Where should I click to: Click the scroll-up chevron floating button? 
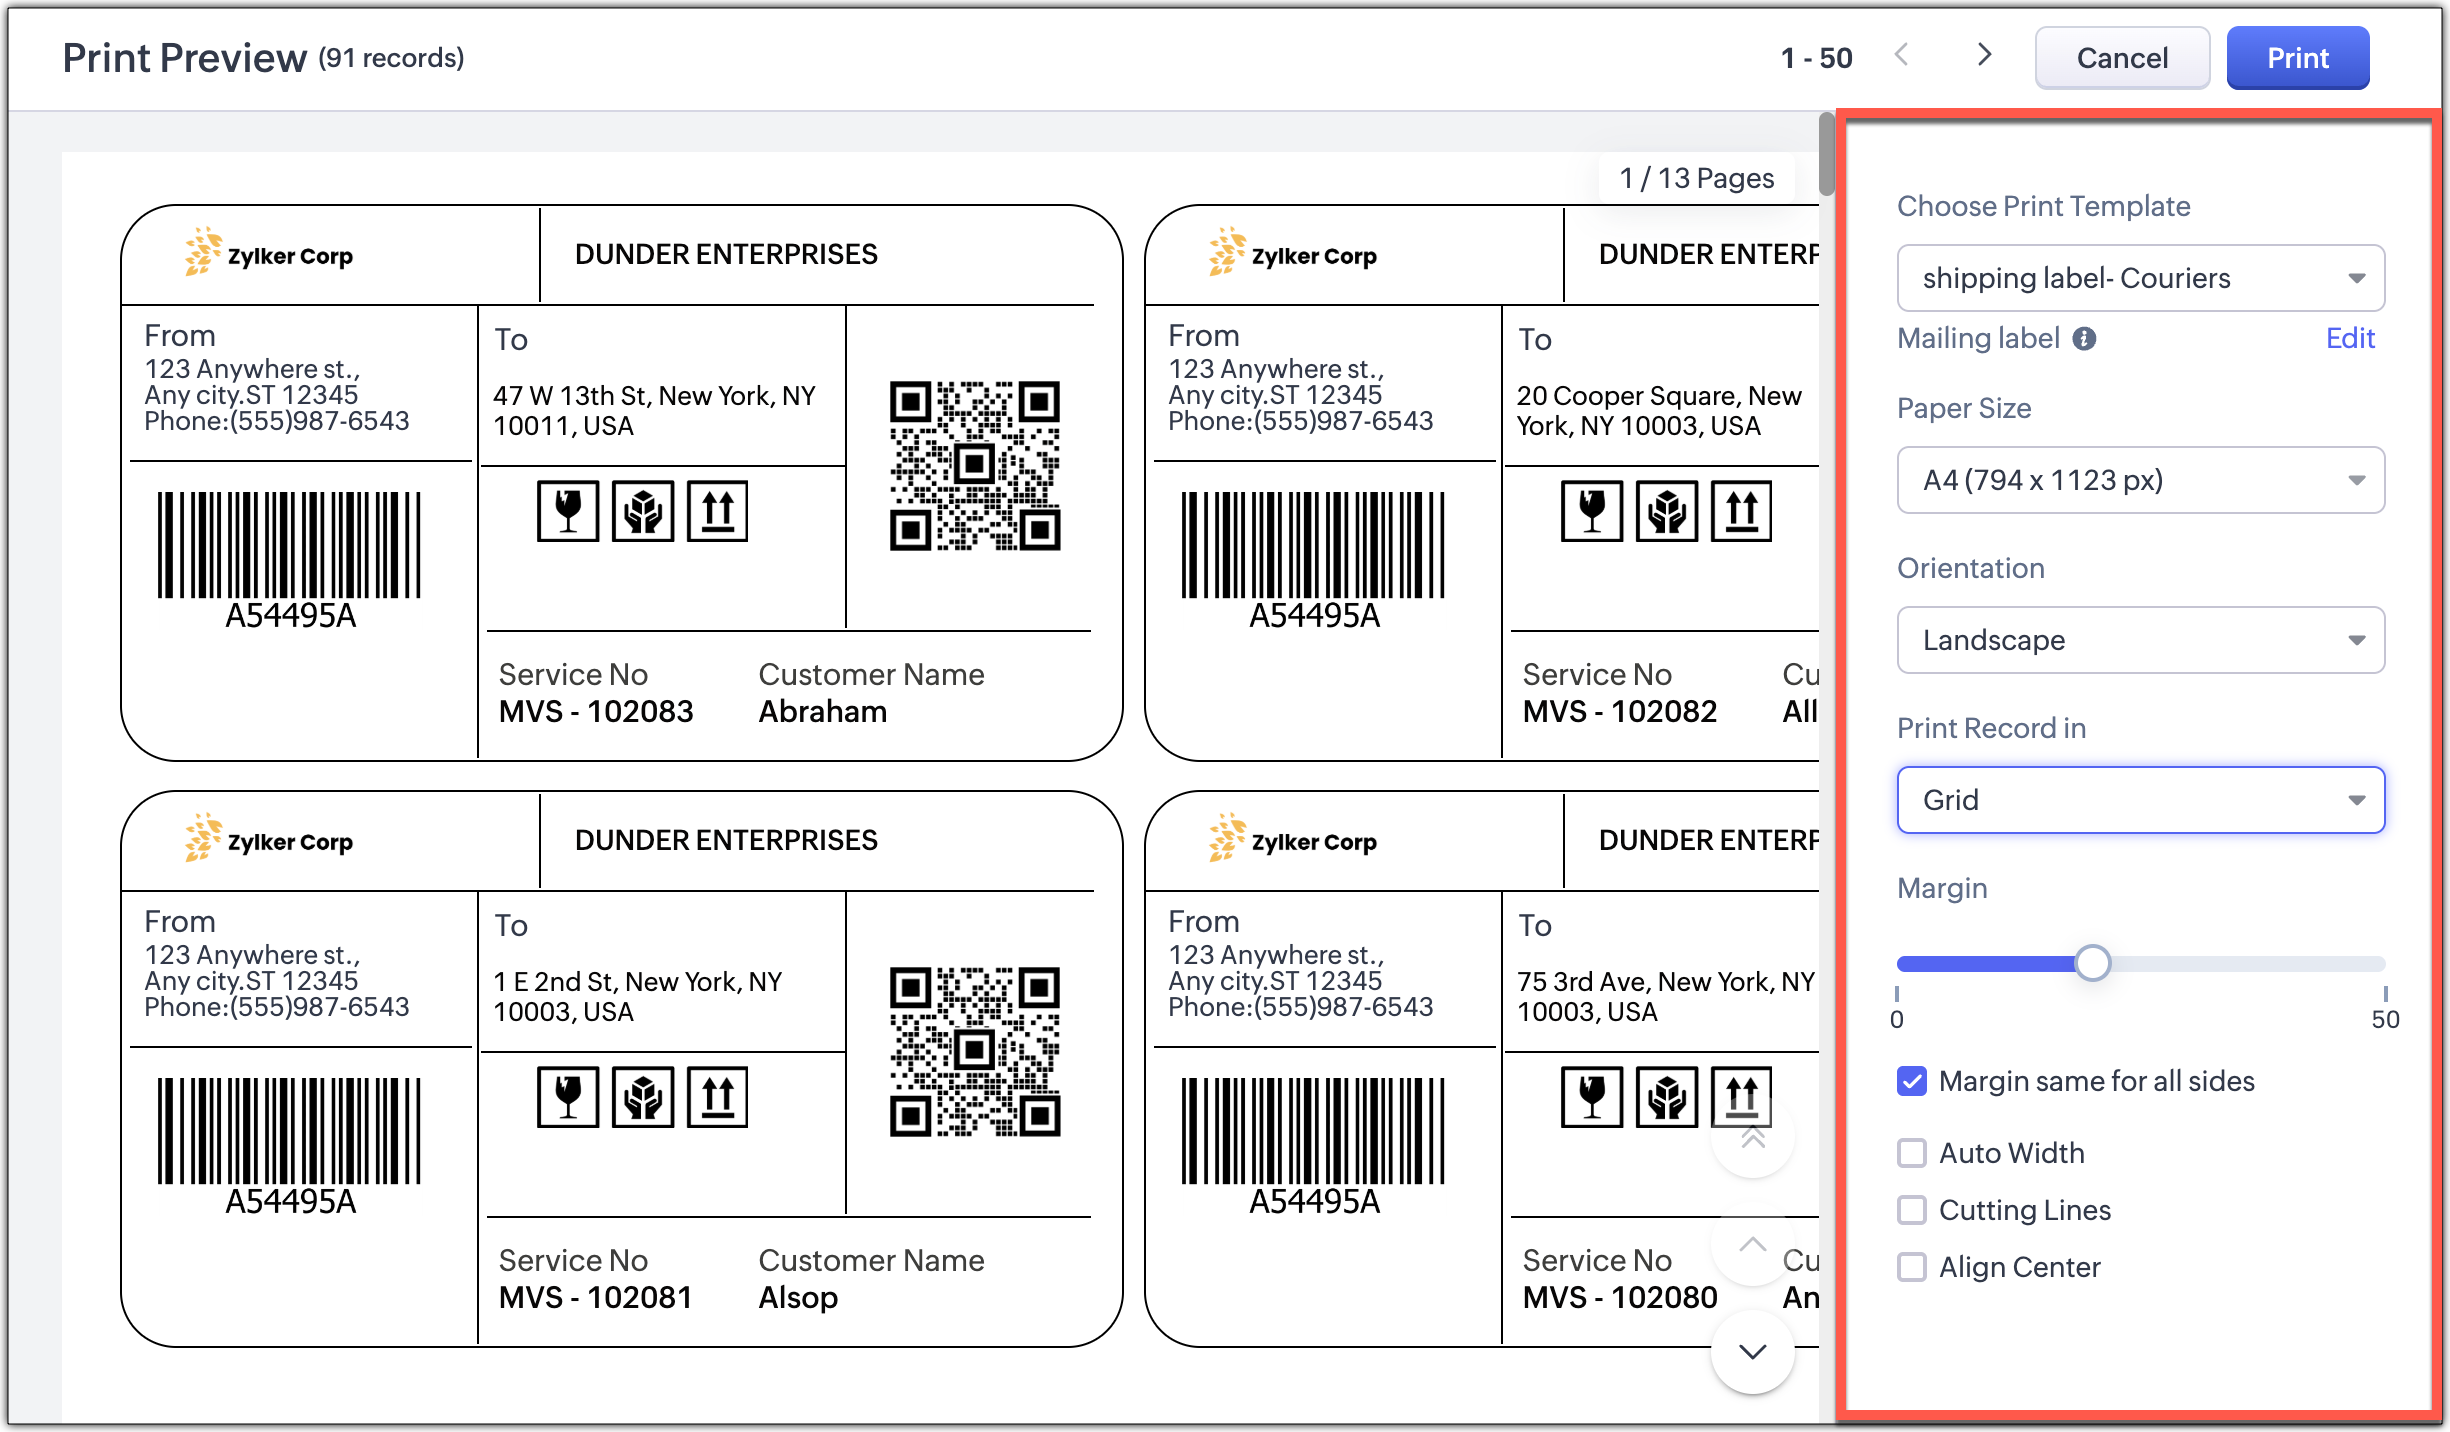pyautogui.click(x=1752, y=1245)
